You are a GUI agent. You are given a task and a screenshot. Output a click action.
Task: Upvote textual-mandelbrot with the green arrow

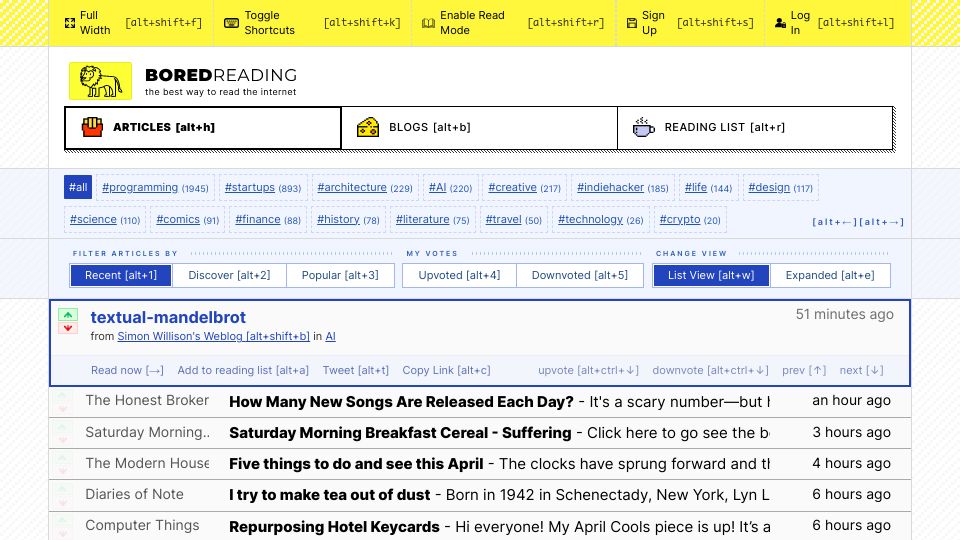(x=68, y=315)
